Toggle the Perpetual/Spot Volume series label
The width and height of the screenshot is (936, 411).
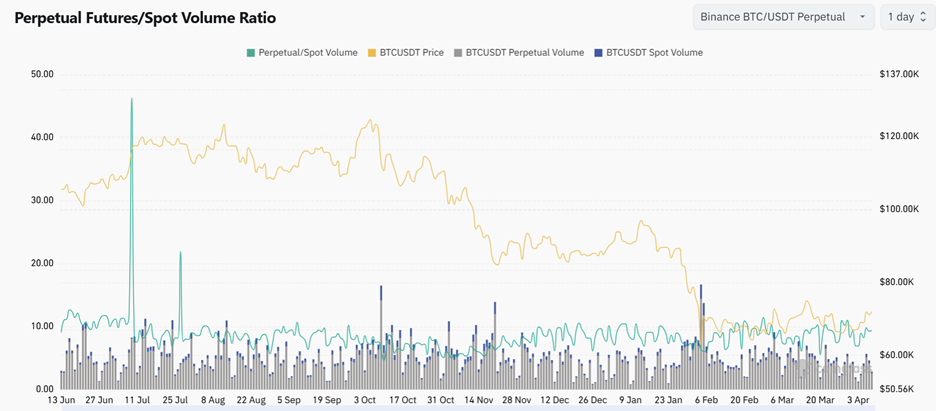click(x=308, y=52)
